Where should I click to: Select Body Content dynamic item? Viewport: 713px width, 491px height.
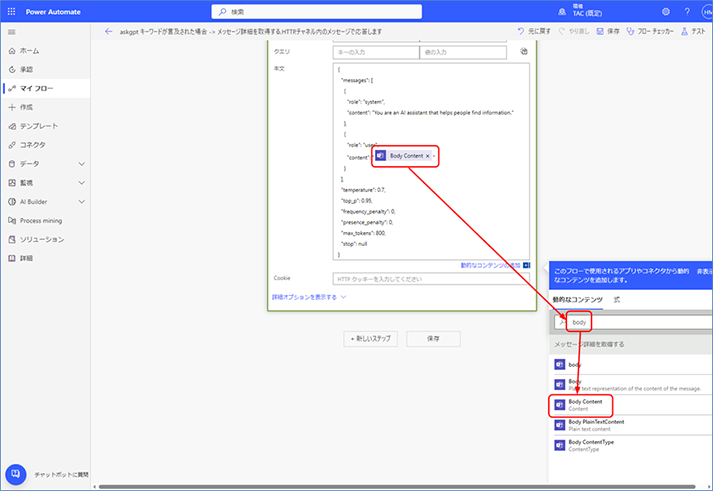click(x=631, y=405)
